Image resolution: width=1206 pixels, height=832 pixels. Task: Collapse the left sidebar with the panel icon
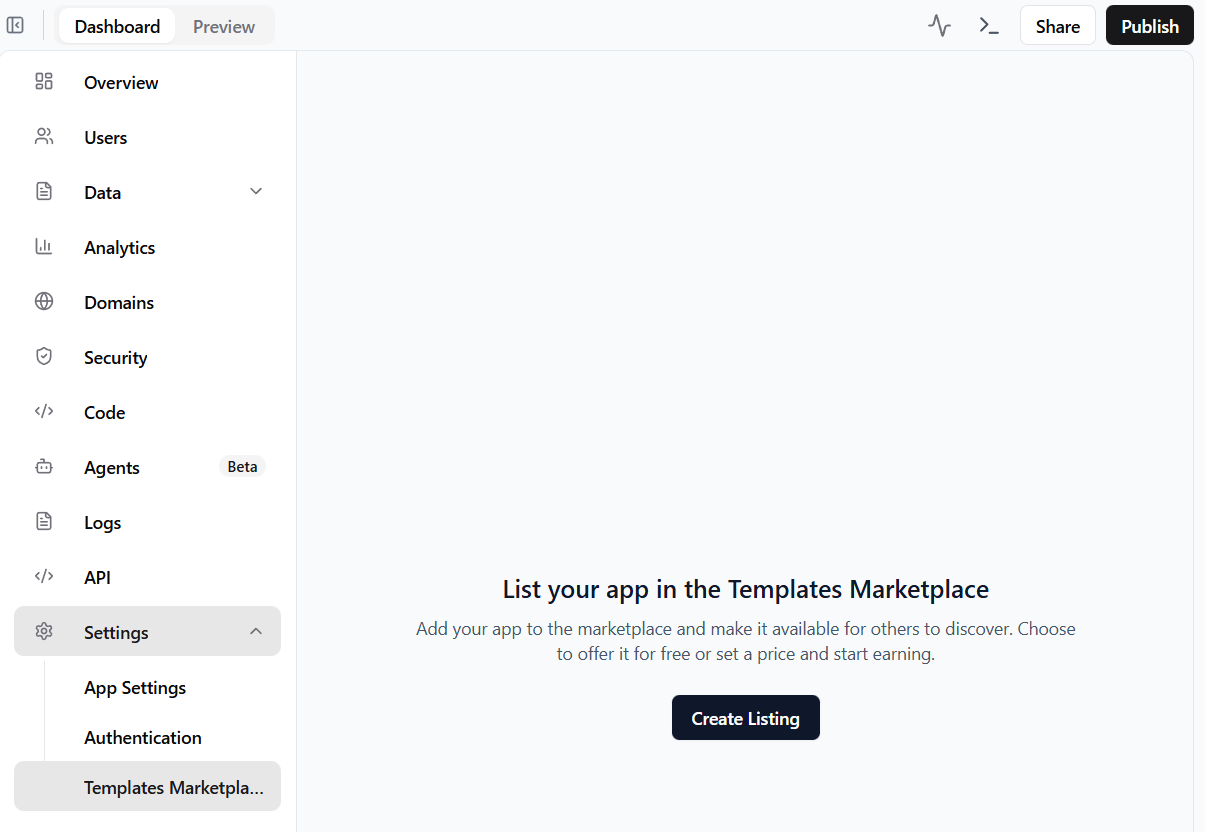point(15,24)
